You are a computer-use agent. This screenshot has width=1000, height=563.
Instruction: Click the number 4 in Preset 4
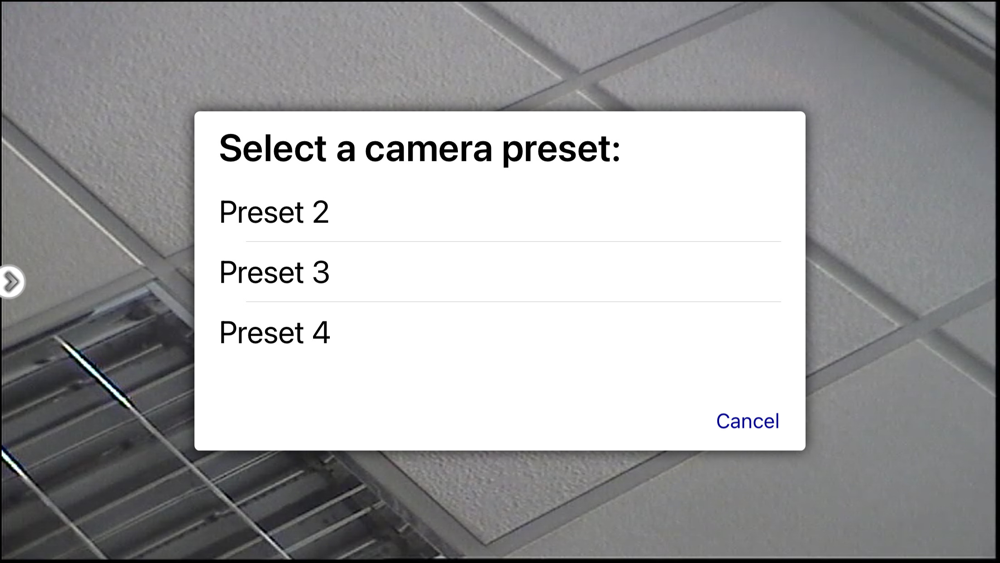tap(320, 332)
